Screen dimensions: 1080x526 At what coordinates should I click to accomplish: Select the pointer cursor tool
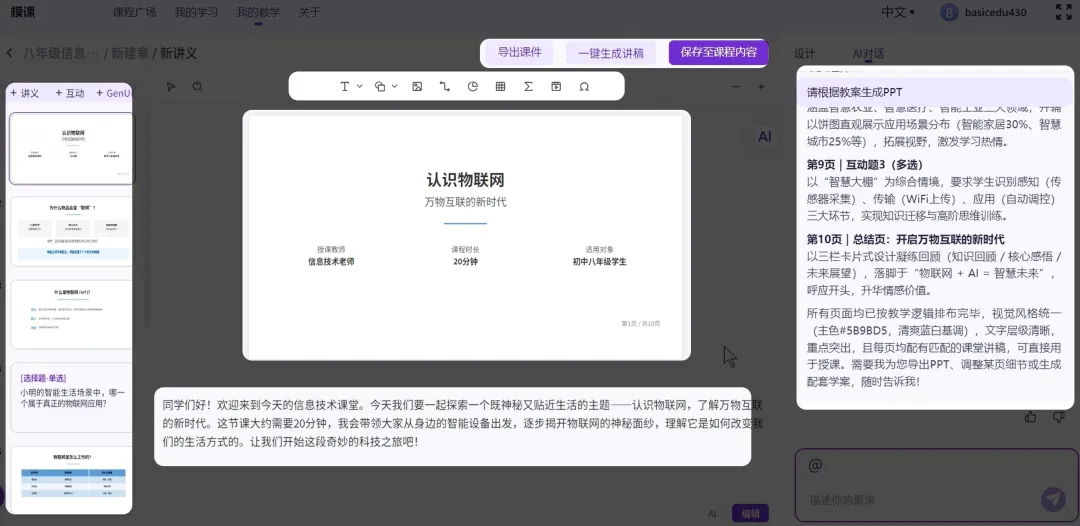(171, 86)
